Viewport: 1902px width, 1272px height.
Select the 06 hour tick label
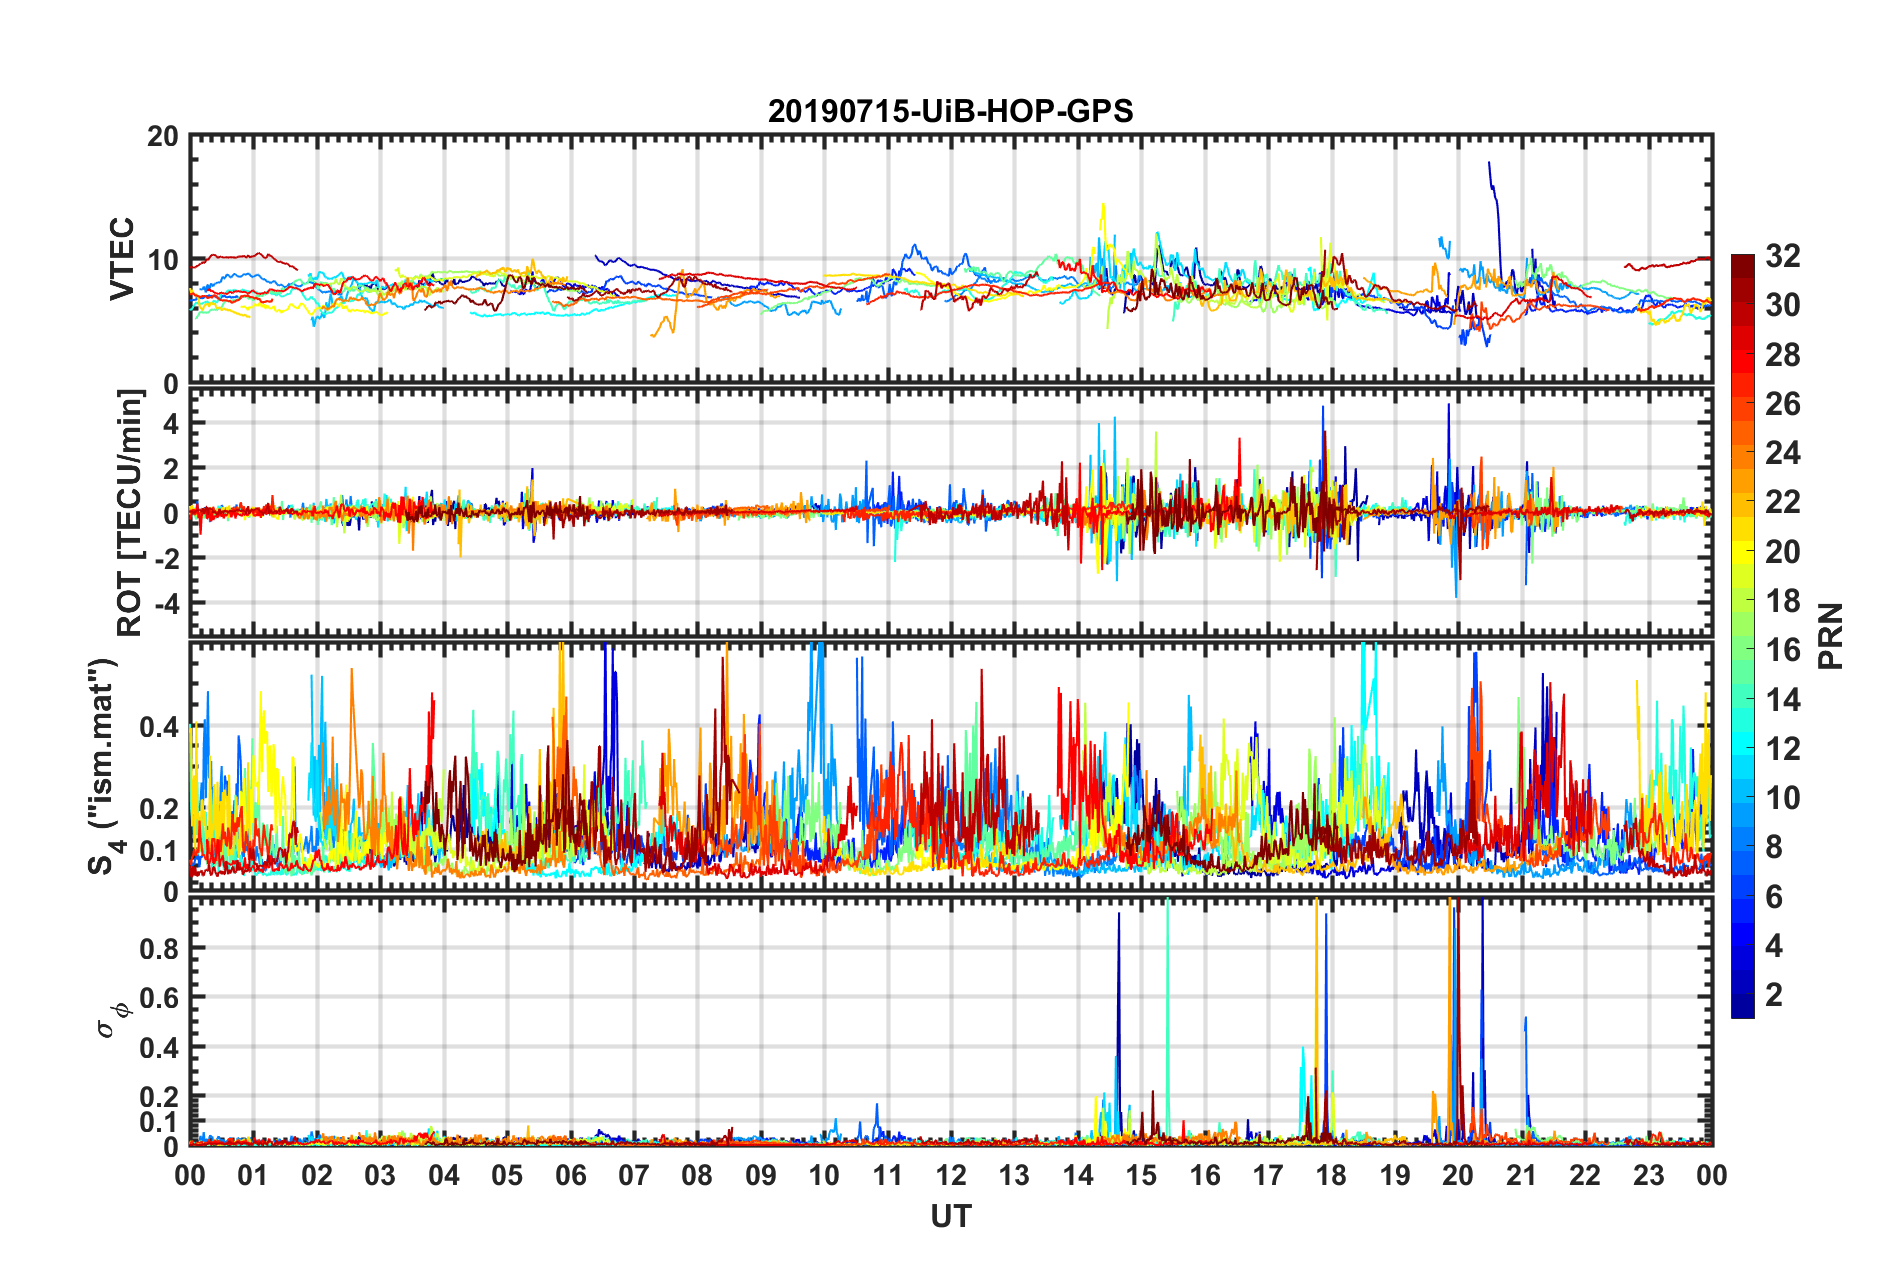(570, 1176)
